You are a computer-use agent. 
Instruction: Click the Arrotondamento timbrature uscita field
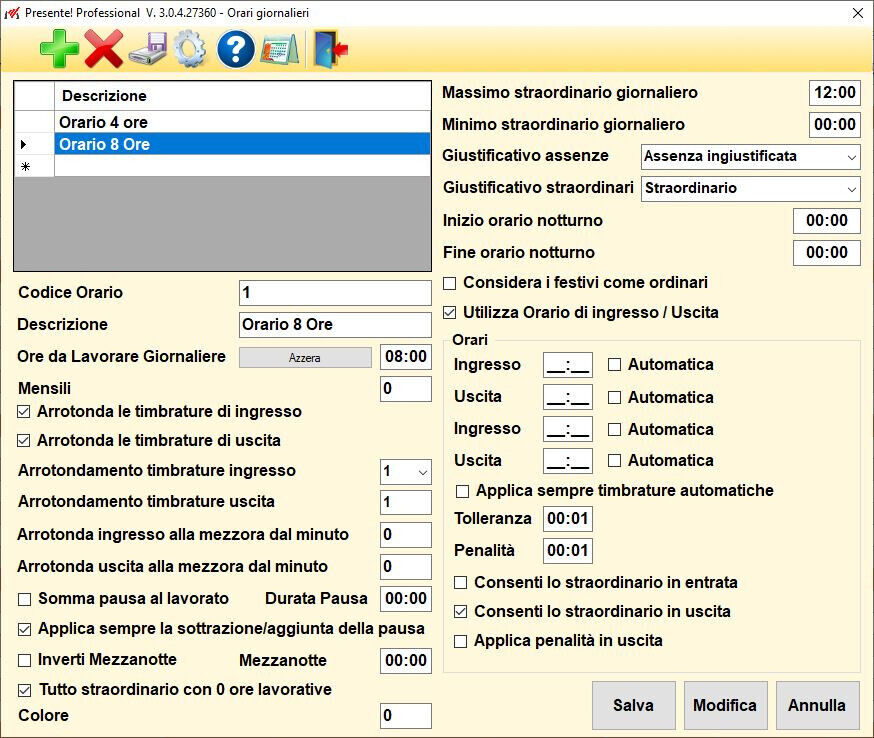[405, 503]
